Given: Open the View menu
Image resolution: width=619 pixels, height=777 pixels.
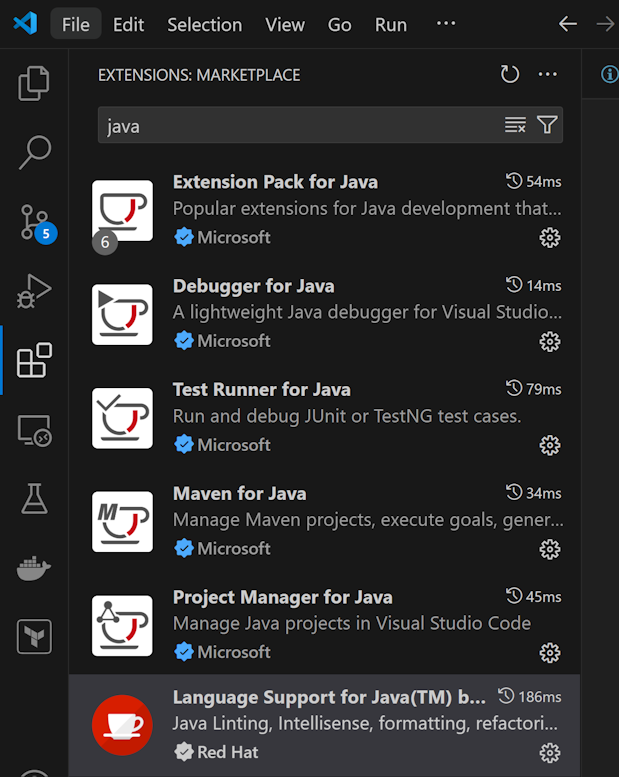Looking at the screenshot, I should click(x=285, y=24).
